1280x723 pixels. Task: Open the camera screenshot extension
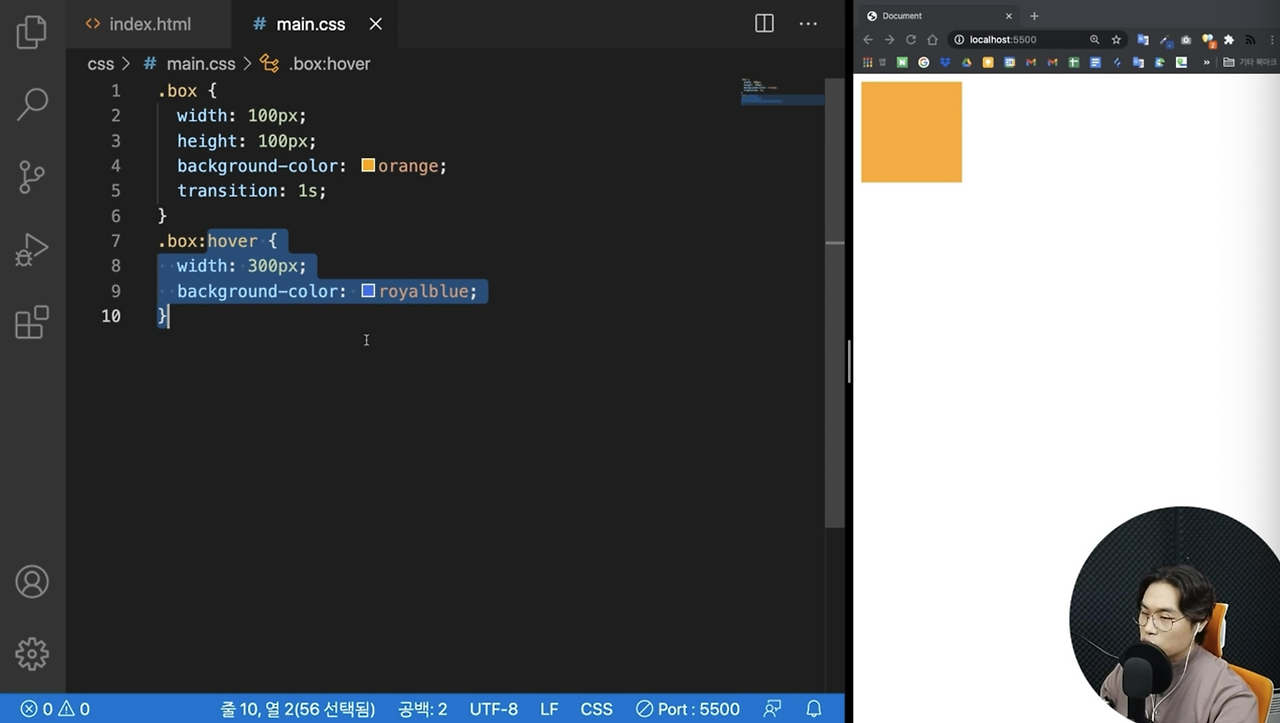(1186, 40)
